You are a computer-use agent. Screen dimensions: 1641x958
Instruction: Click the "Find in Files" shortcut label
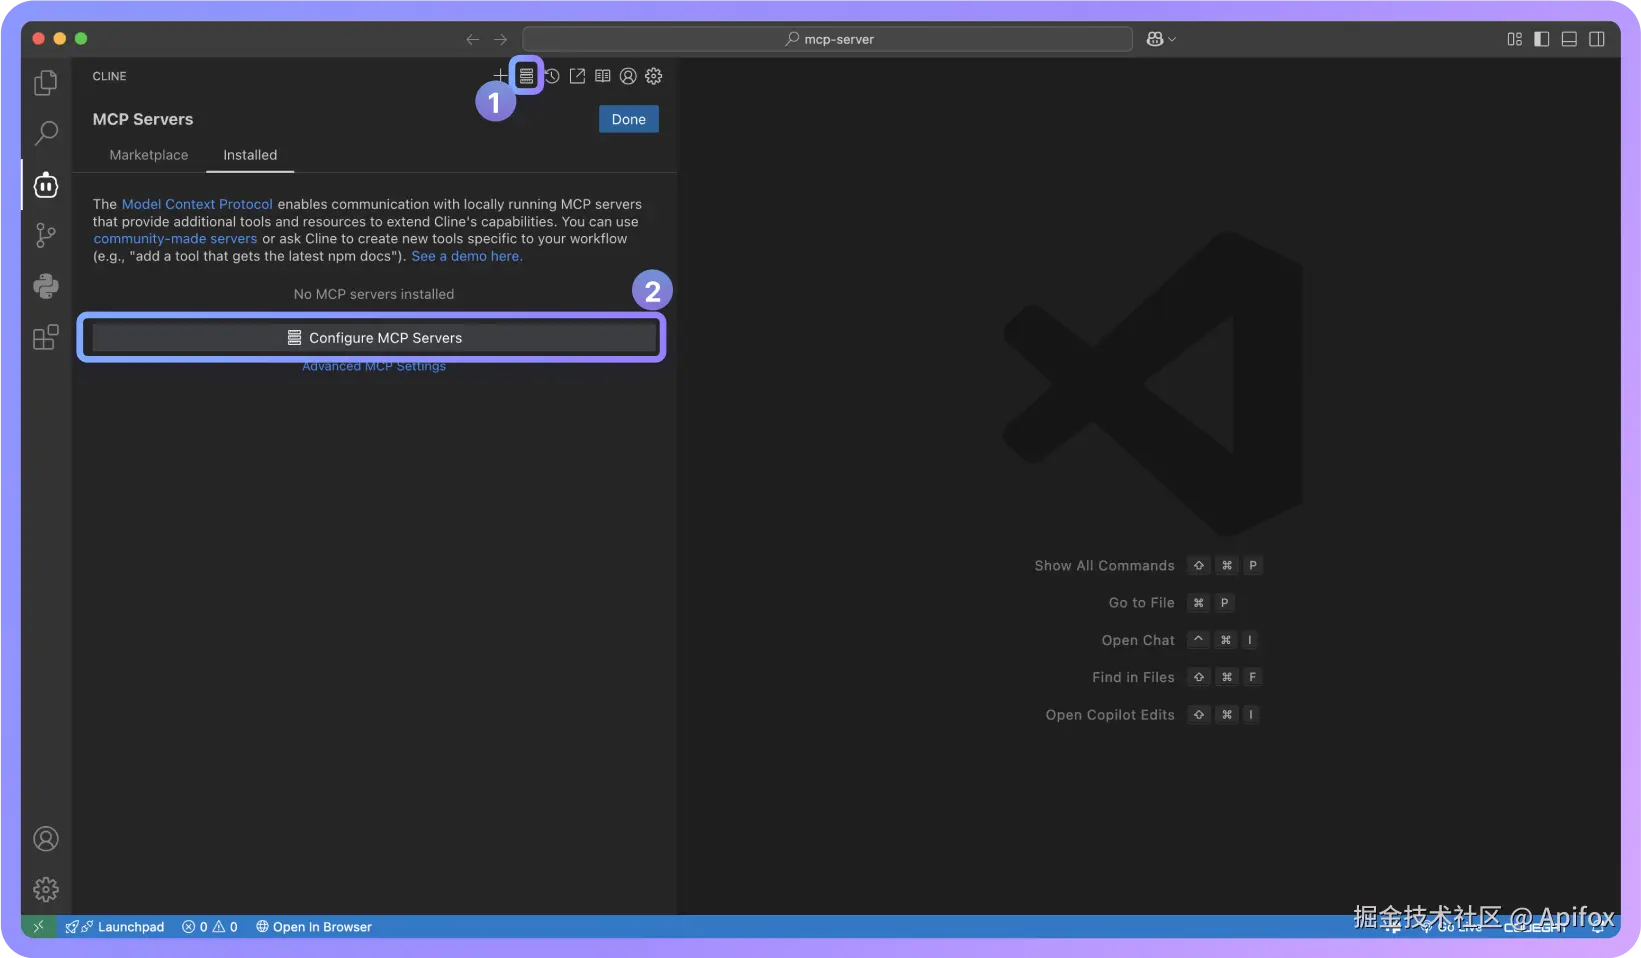point(1133,677)
